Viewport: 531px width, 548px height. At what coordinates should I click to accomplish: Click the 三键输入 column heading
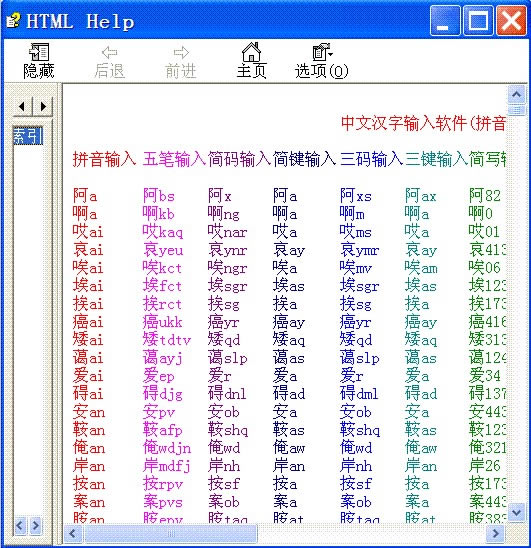436,159
